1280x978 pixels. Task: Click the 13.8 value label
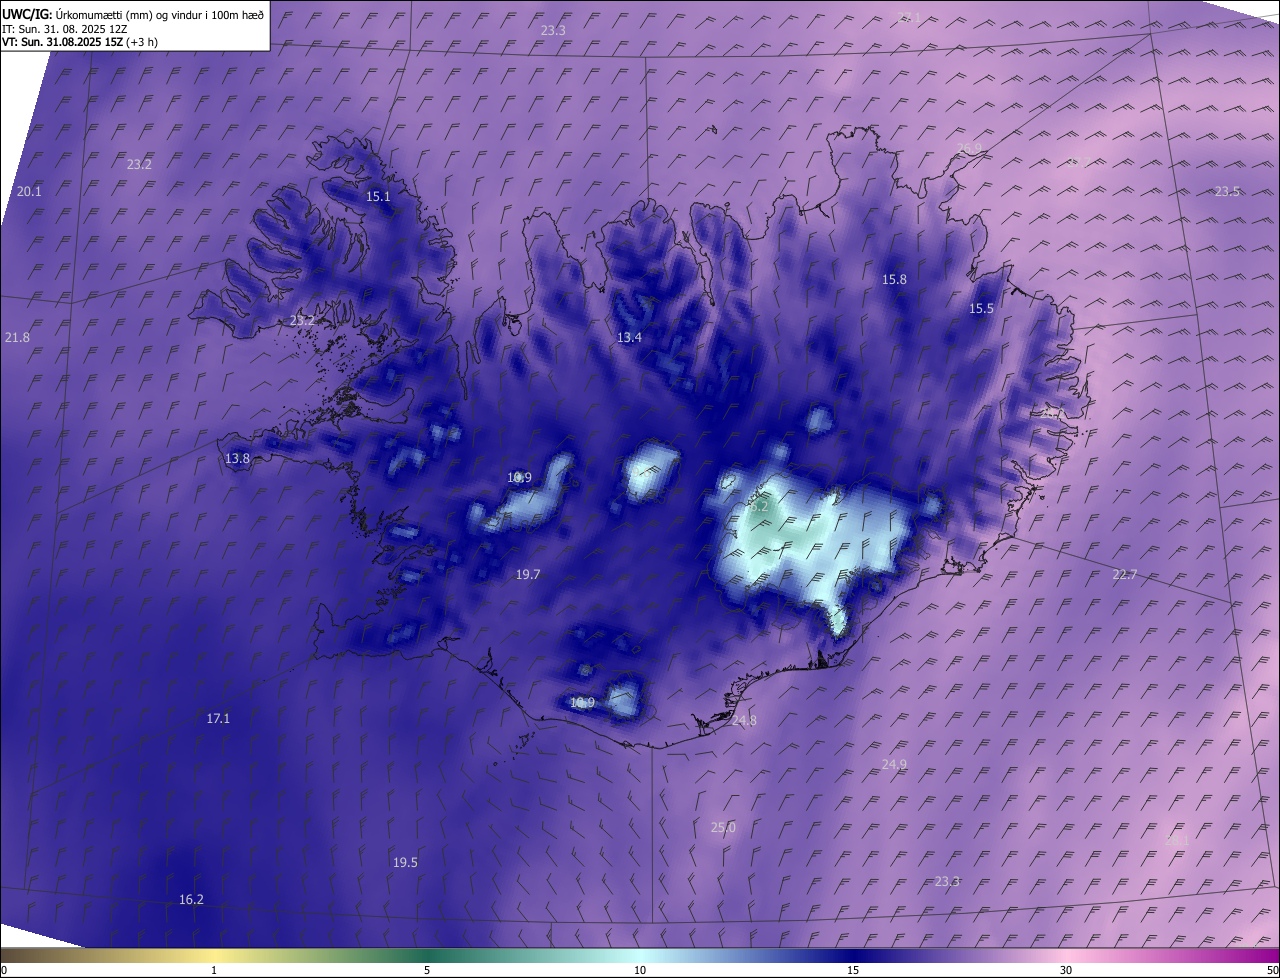(x=237, y=458)
